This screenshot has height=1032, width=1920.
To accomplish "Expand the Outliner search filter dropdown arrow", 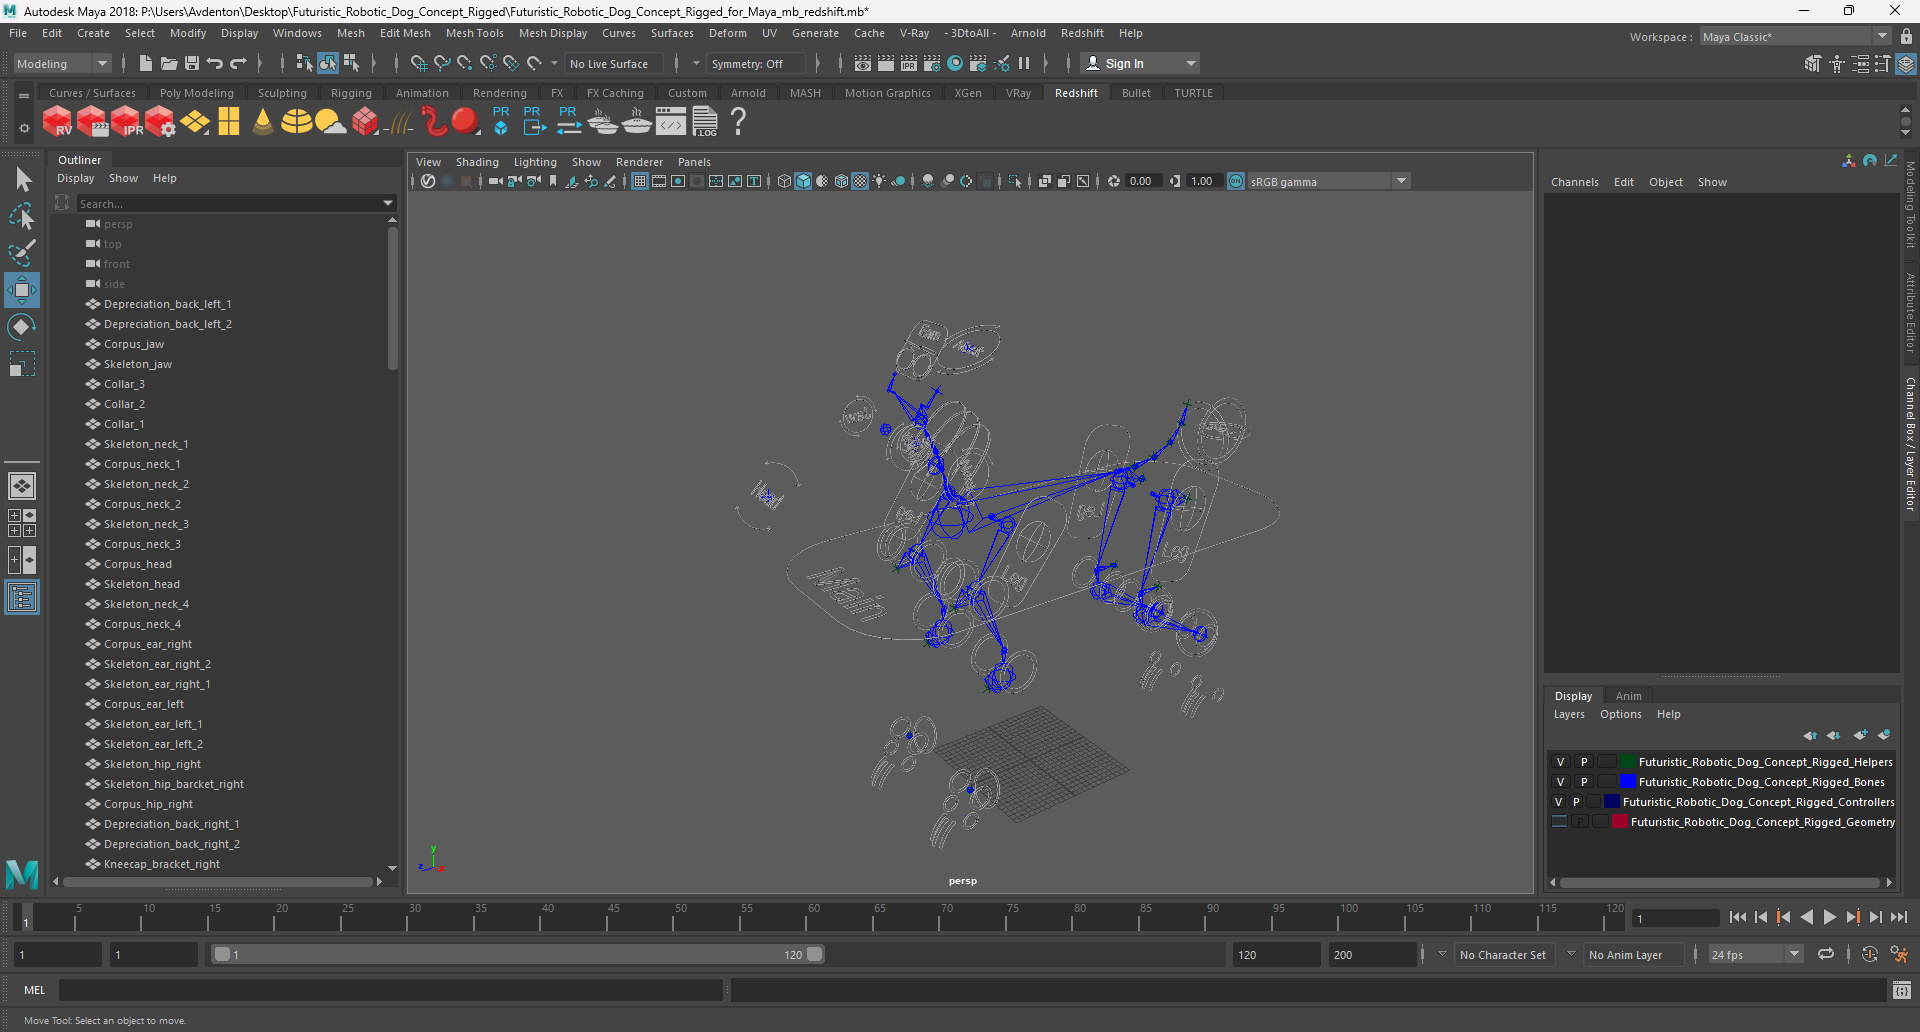I will click(x=388, y=203).
